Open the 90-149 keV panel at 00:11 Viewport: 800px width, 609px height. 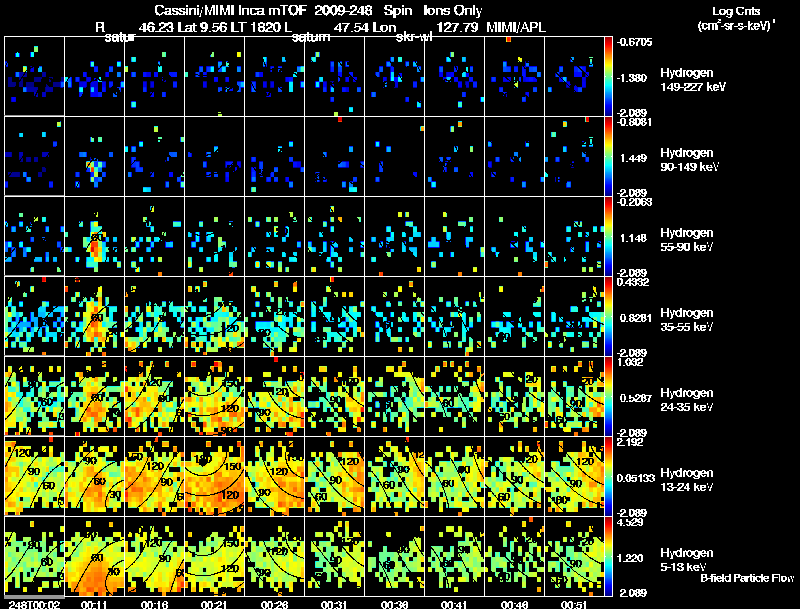[94, 156]
